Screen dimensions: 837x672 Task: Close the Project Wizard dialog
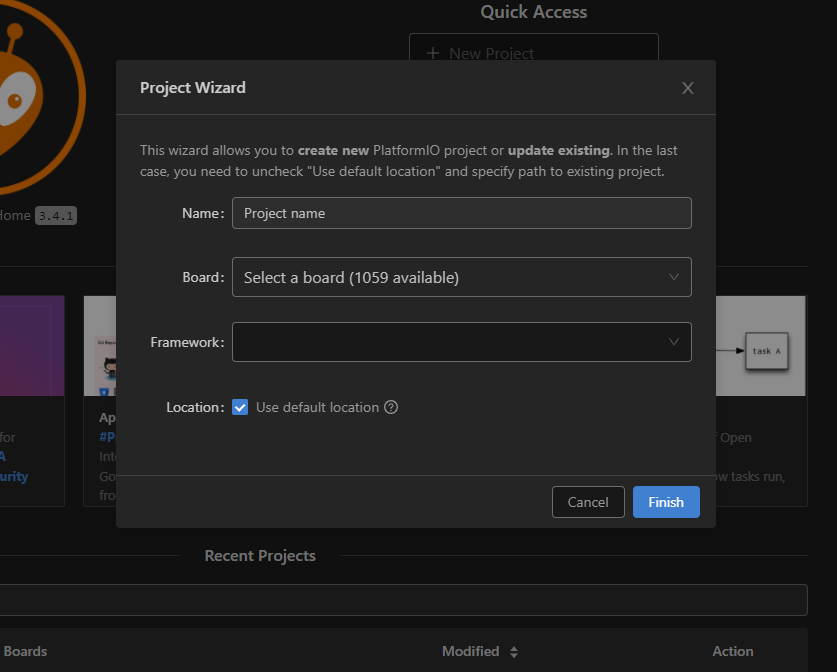687,88
